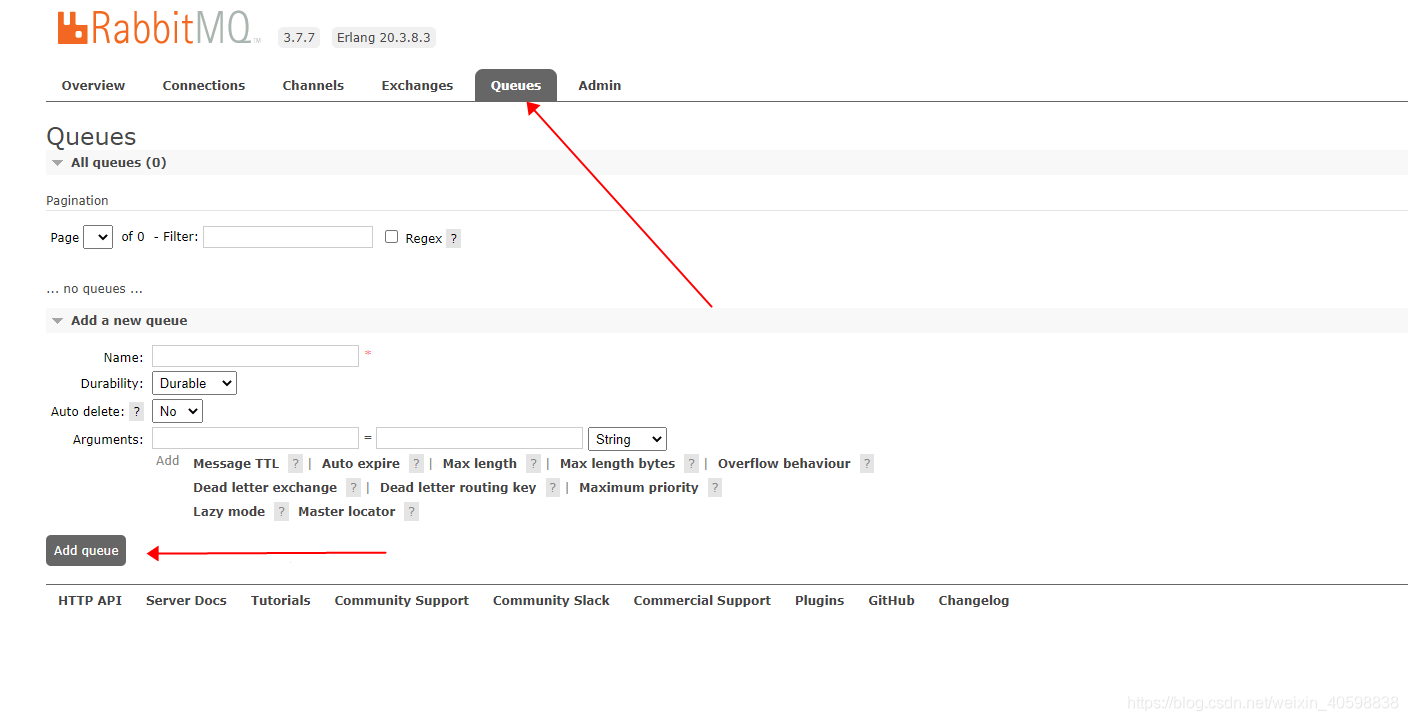
Task: Click the Erlang 20.3.8.3 badge
Action: coord(384,37)
